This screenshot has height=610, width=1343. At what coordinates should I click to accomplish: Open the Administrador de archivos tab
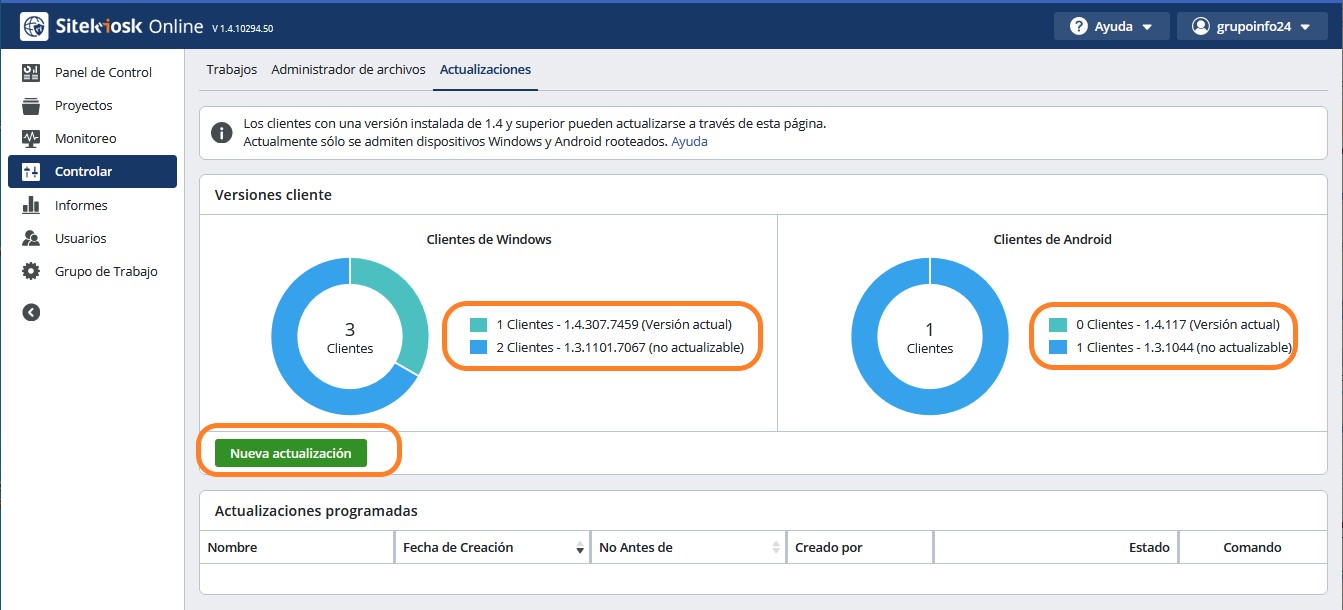click(348, 70)
